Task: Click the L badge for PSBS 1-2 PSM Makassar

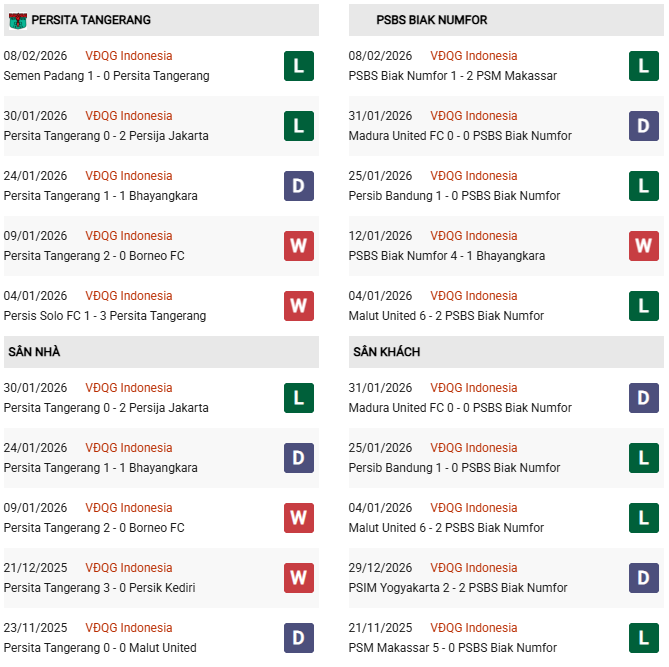Action: (643, 66)
